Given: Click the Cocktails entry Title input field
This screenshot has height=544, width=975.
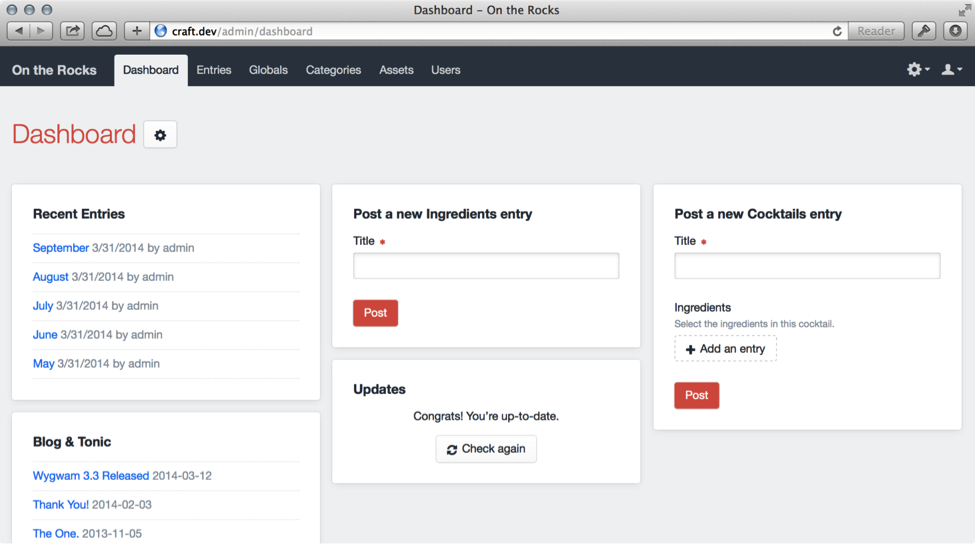Looking at the screenshot, I should pos(807,266).
